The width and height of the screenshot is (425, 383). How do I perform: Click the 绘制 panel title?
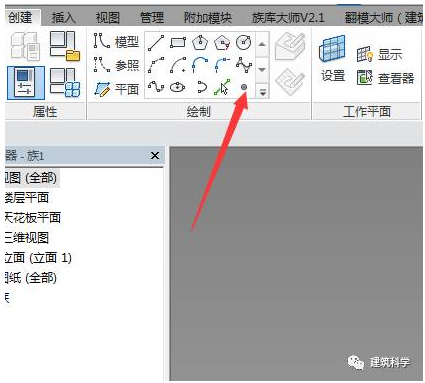199,111
